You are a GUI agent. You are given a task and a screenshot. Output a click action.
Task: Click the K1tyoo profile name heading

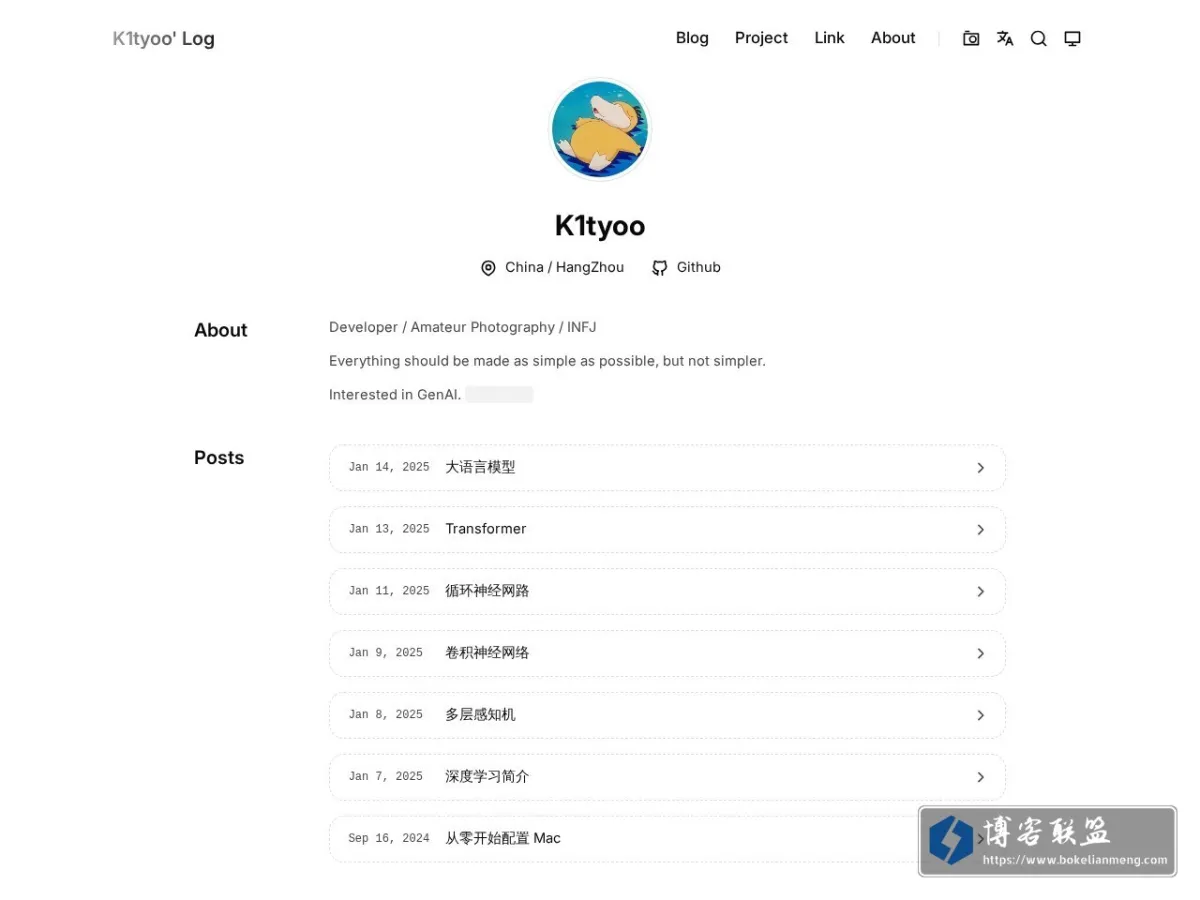600,226
